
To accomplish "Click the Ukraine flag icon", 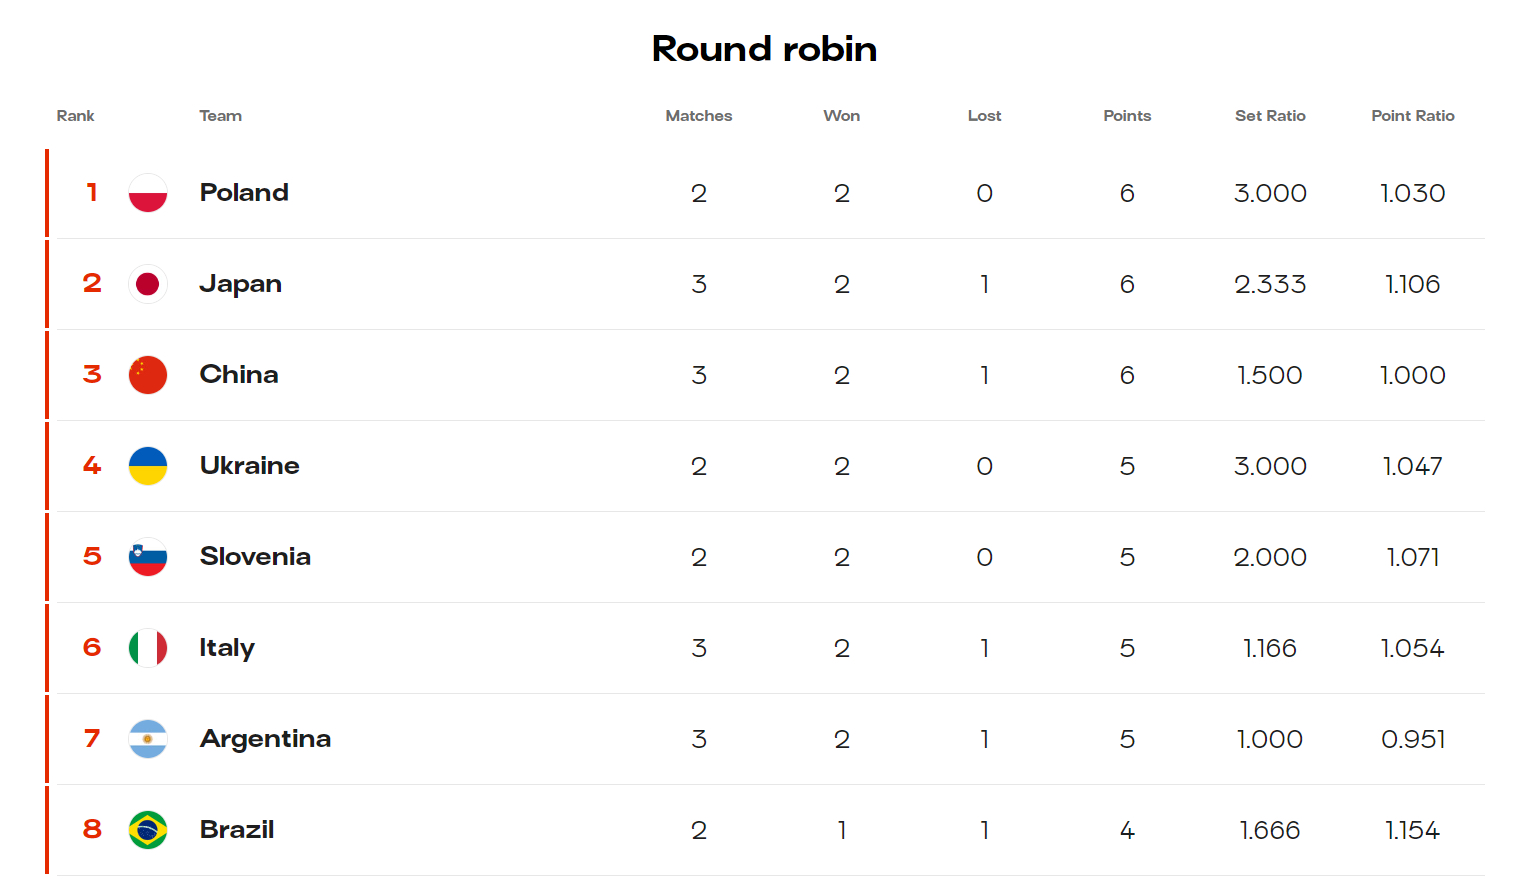I will click(148, 466).
